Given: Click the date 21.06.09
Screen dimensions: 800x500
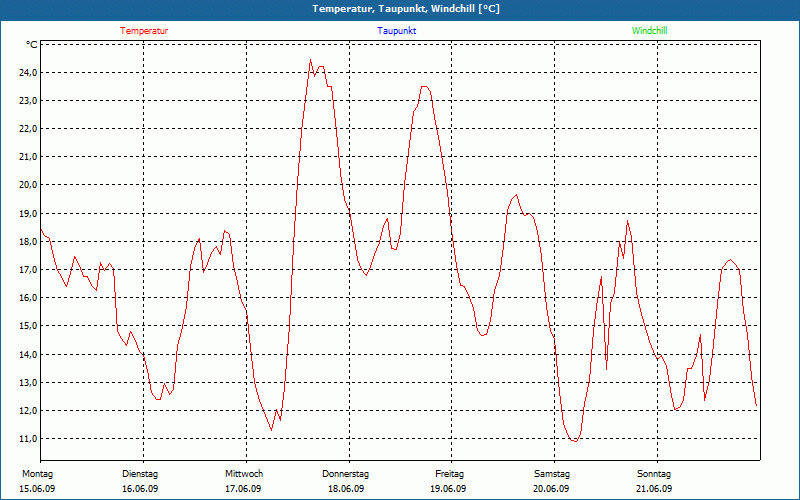Looking at the screenshot, I should pos(654,489).
